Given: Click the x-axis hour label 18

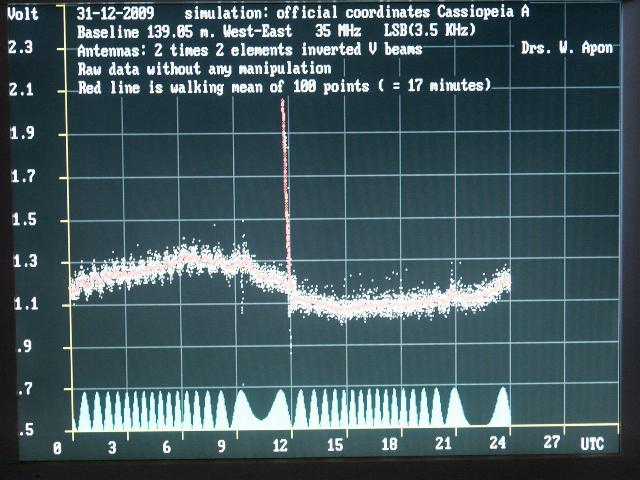Looking at the screenshot, I should (x=389, y=444).
